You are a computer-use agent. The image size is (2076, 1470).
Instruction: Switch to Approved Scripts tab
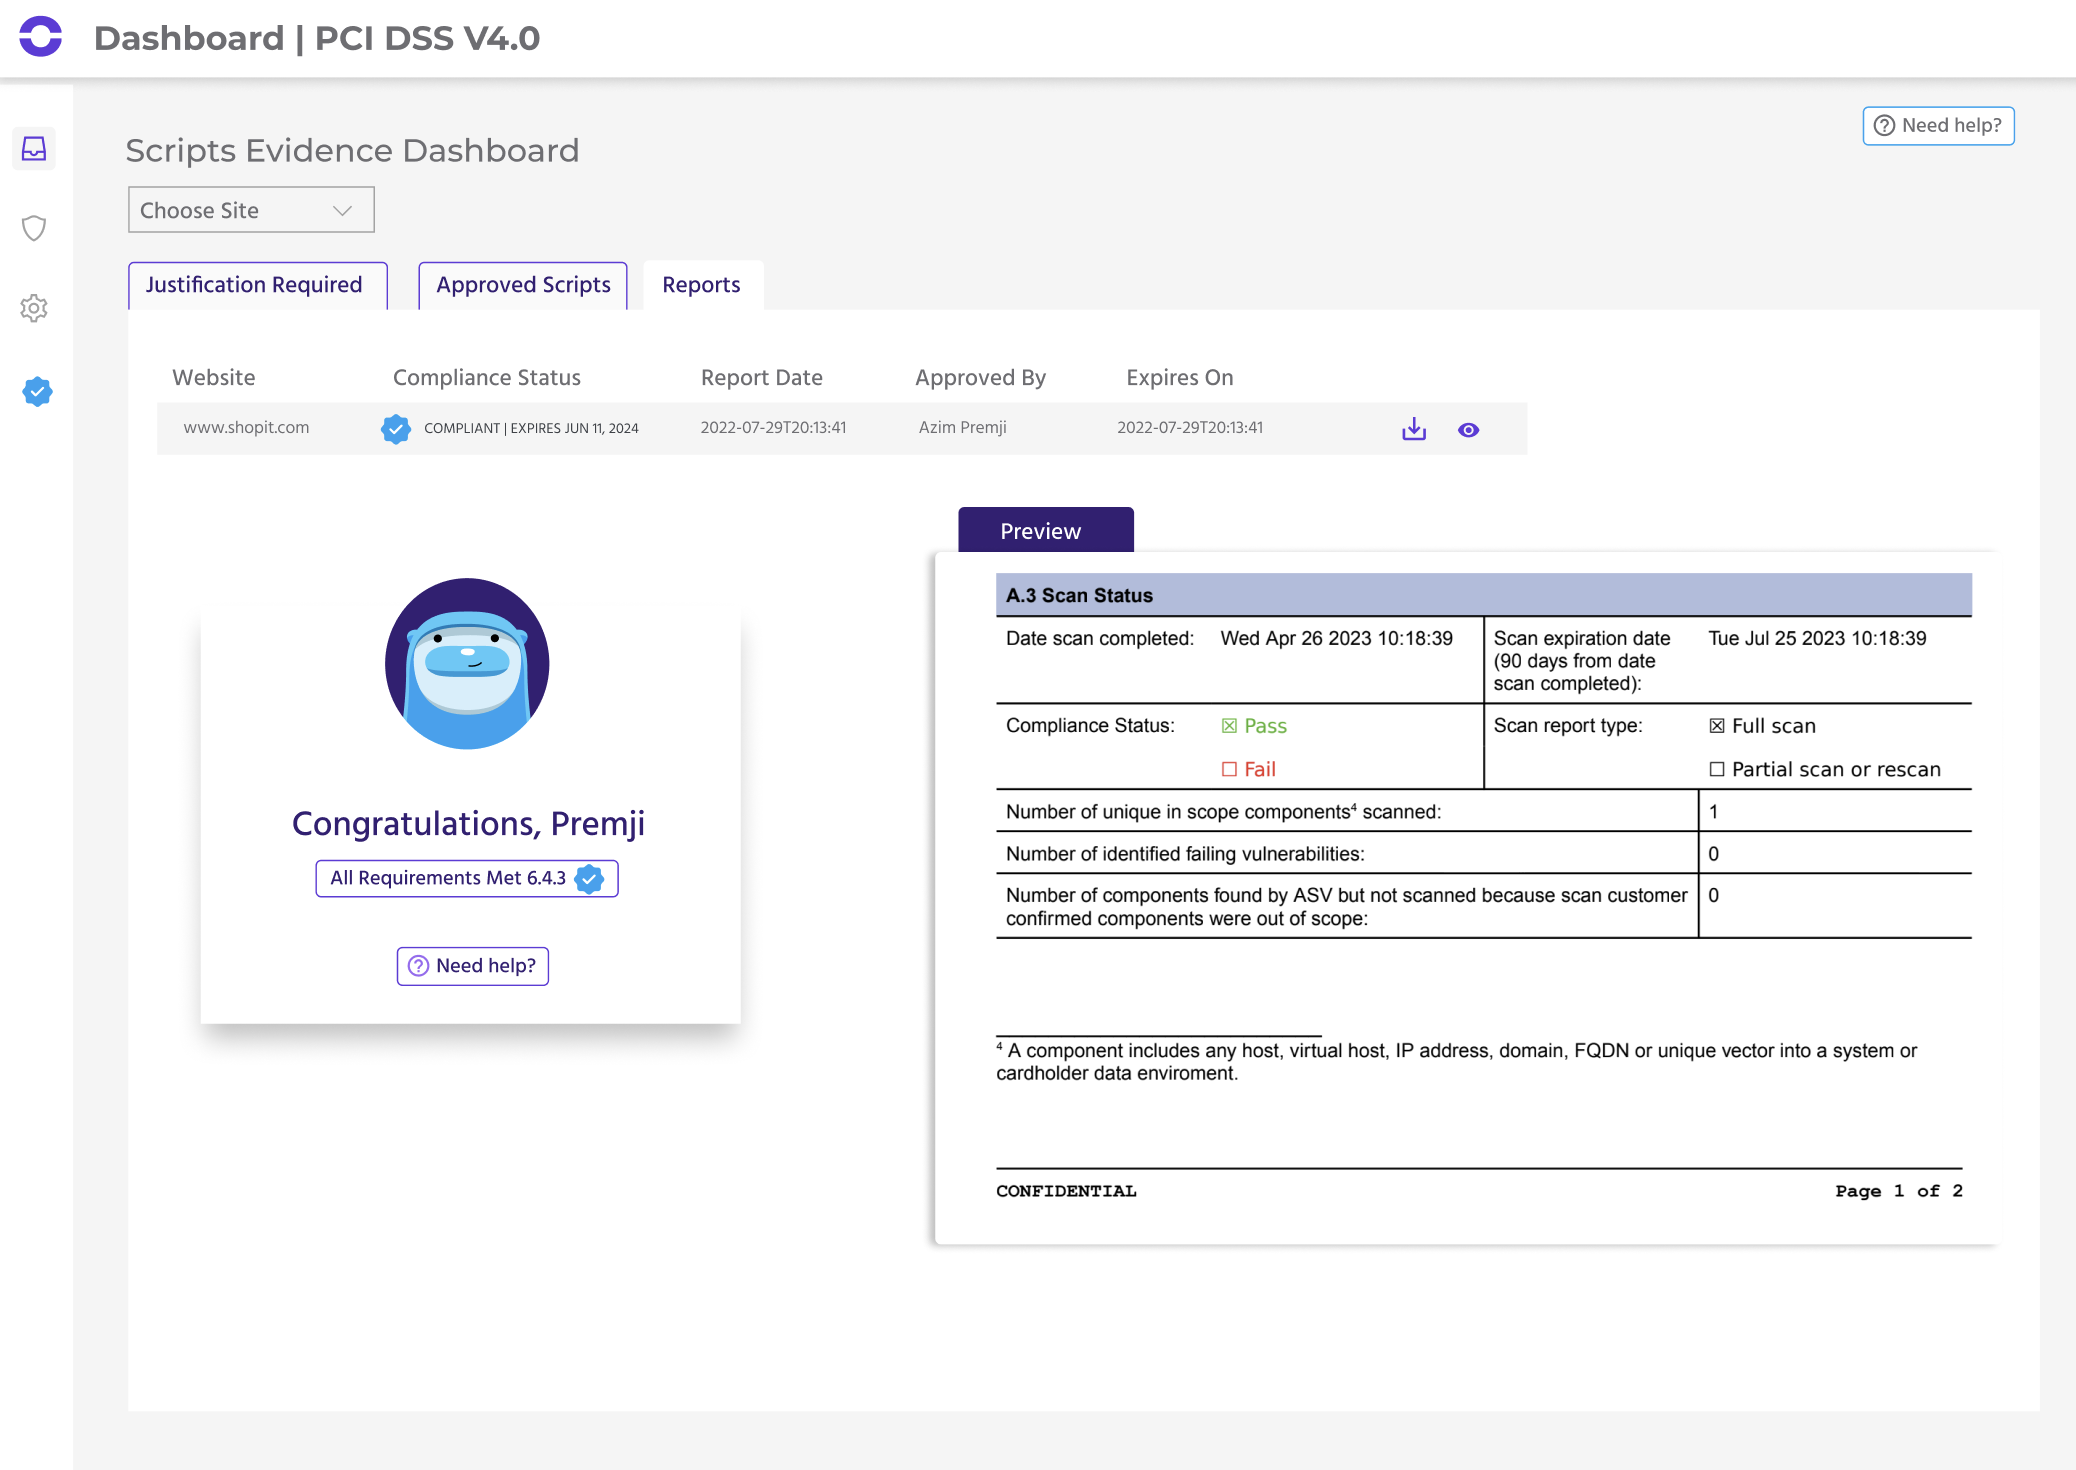coord(523,285)
